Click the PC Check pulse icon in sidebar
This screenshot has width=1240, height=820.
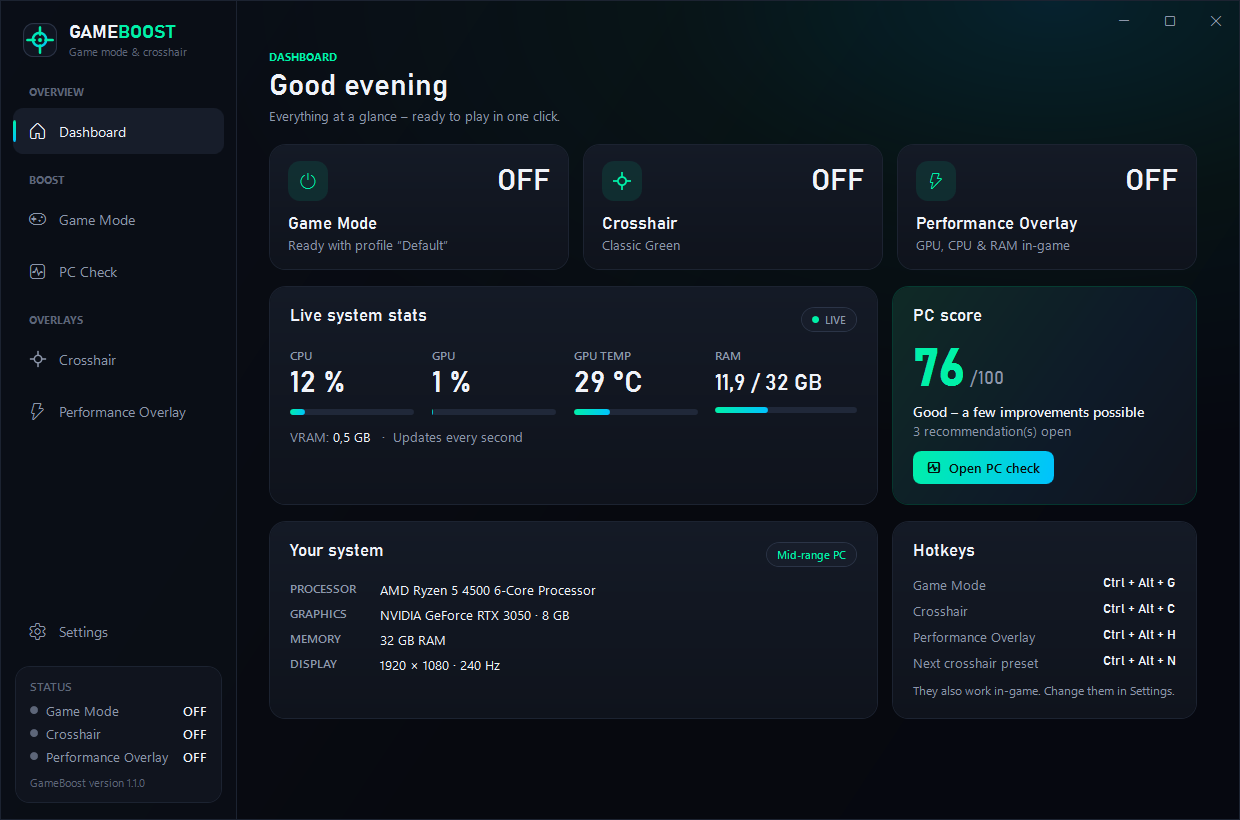[38, 271]
